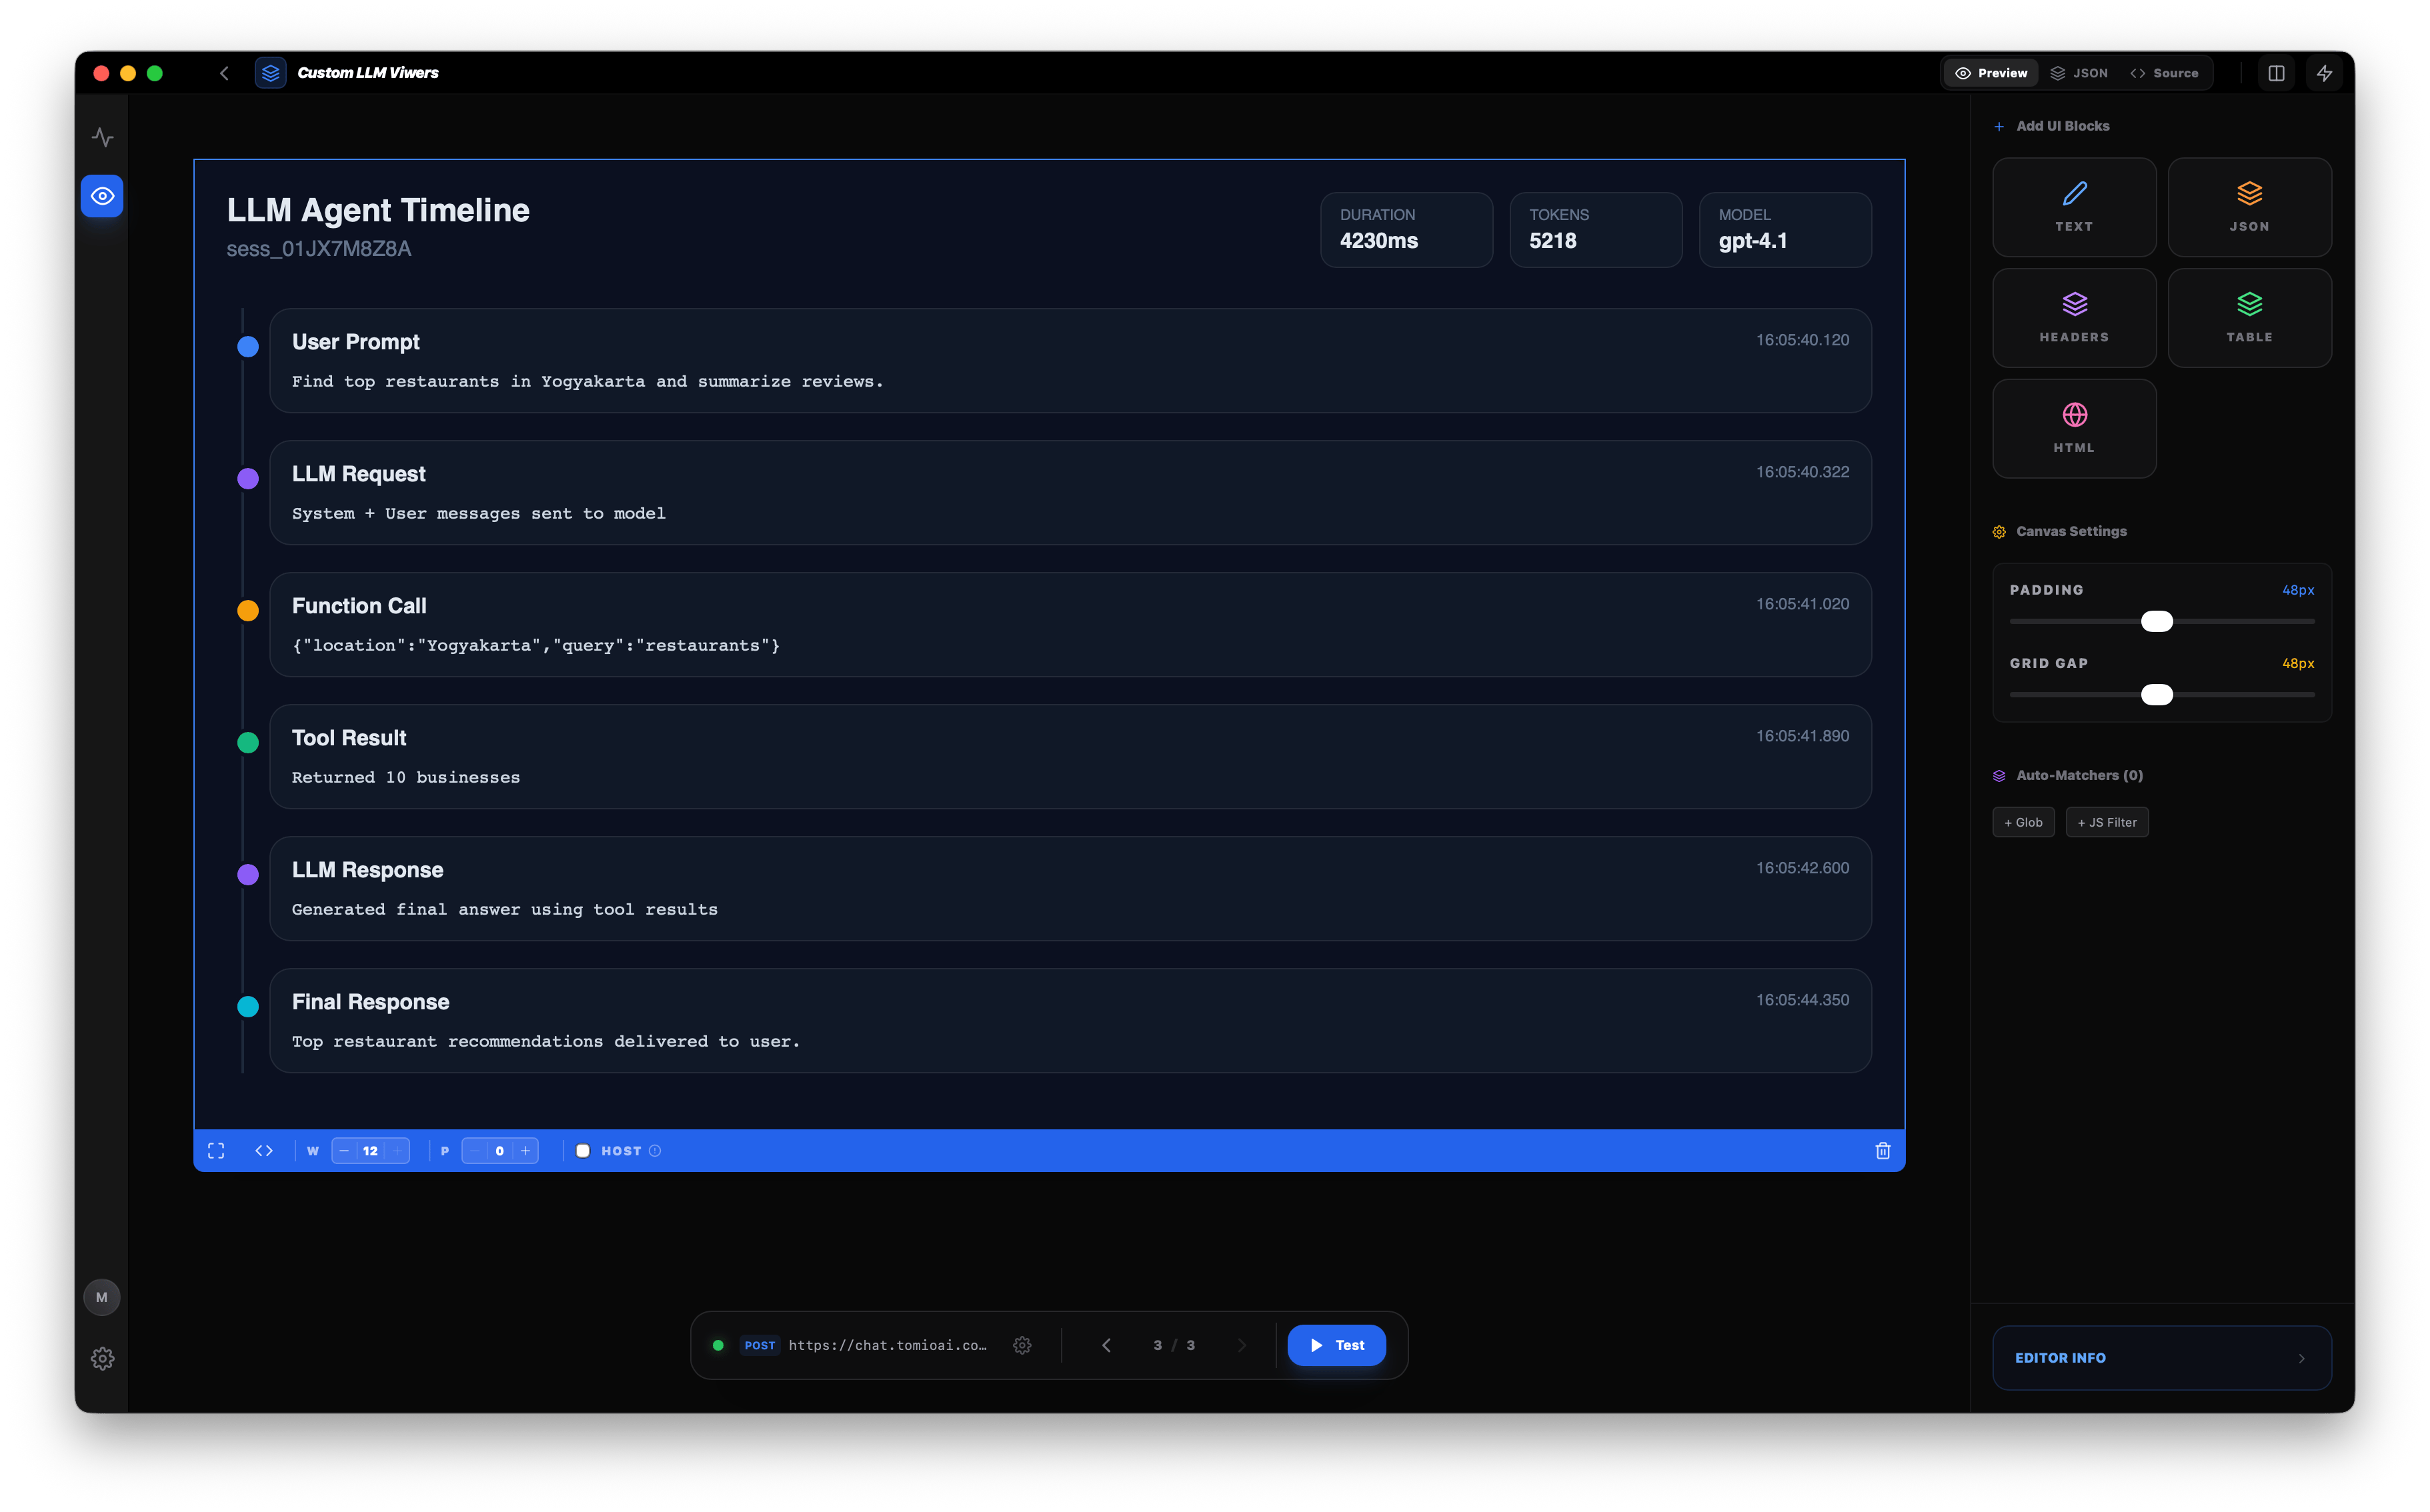Open sidebar settings gear
Viewport: 2430px width, 1512px height.
point(102,1358)
